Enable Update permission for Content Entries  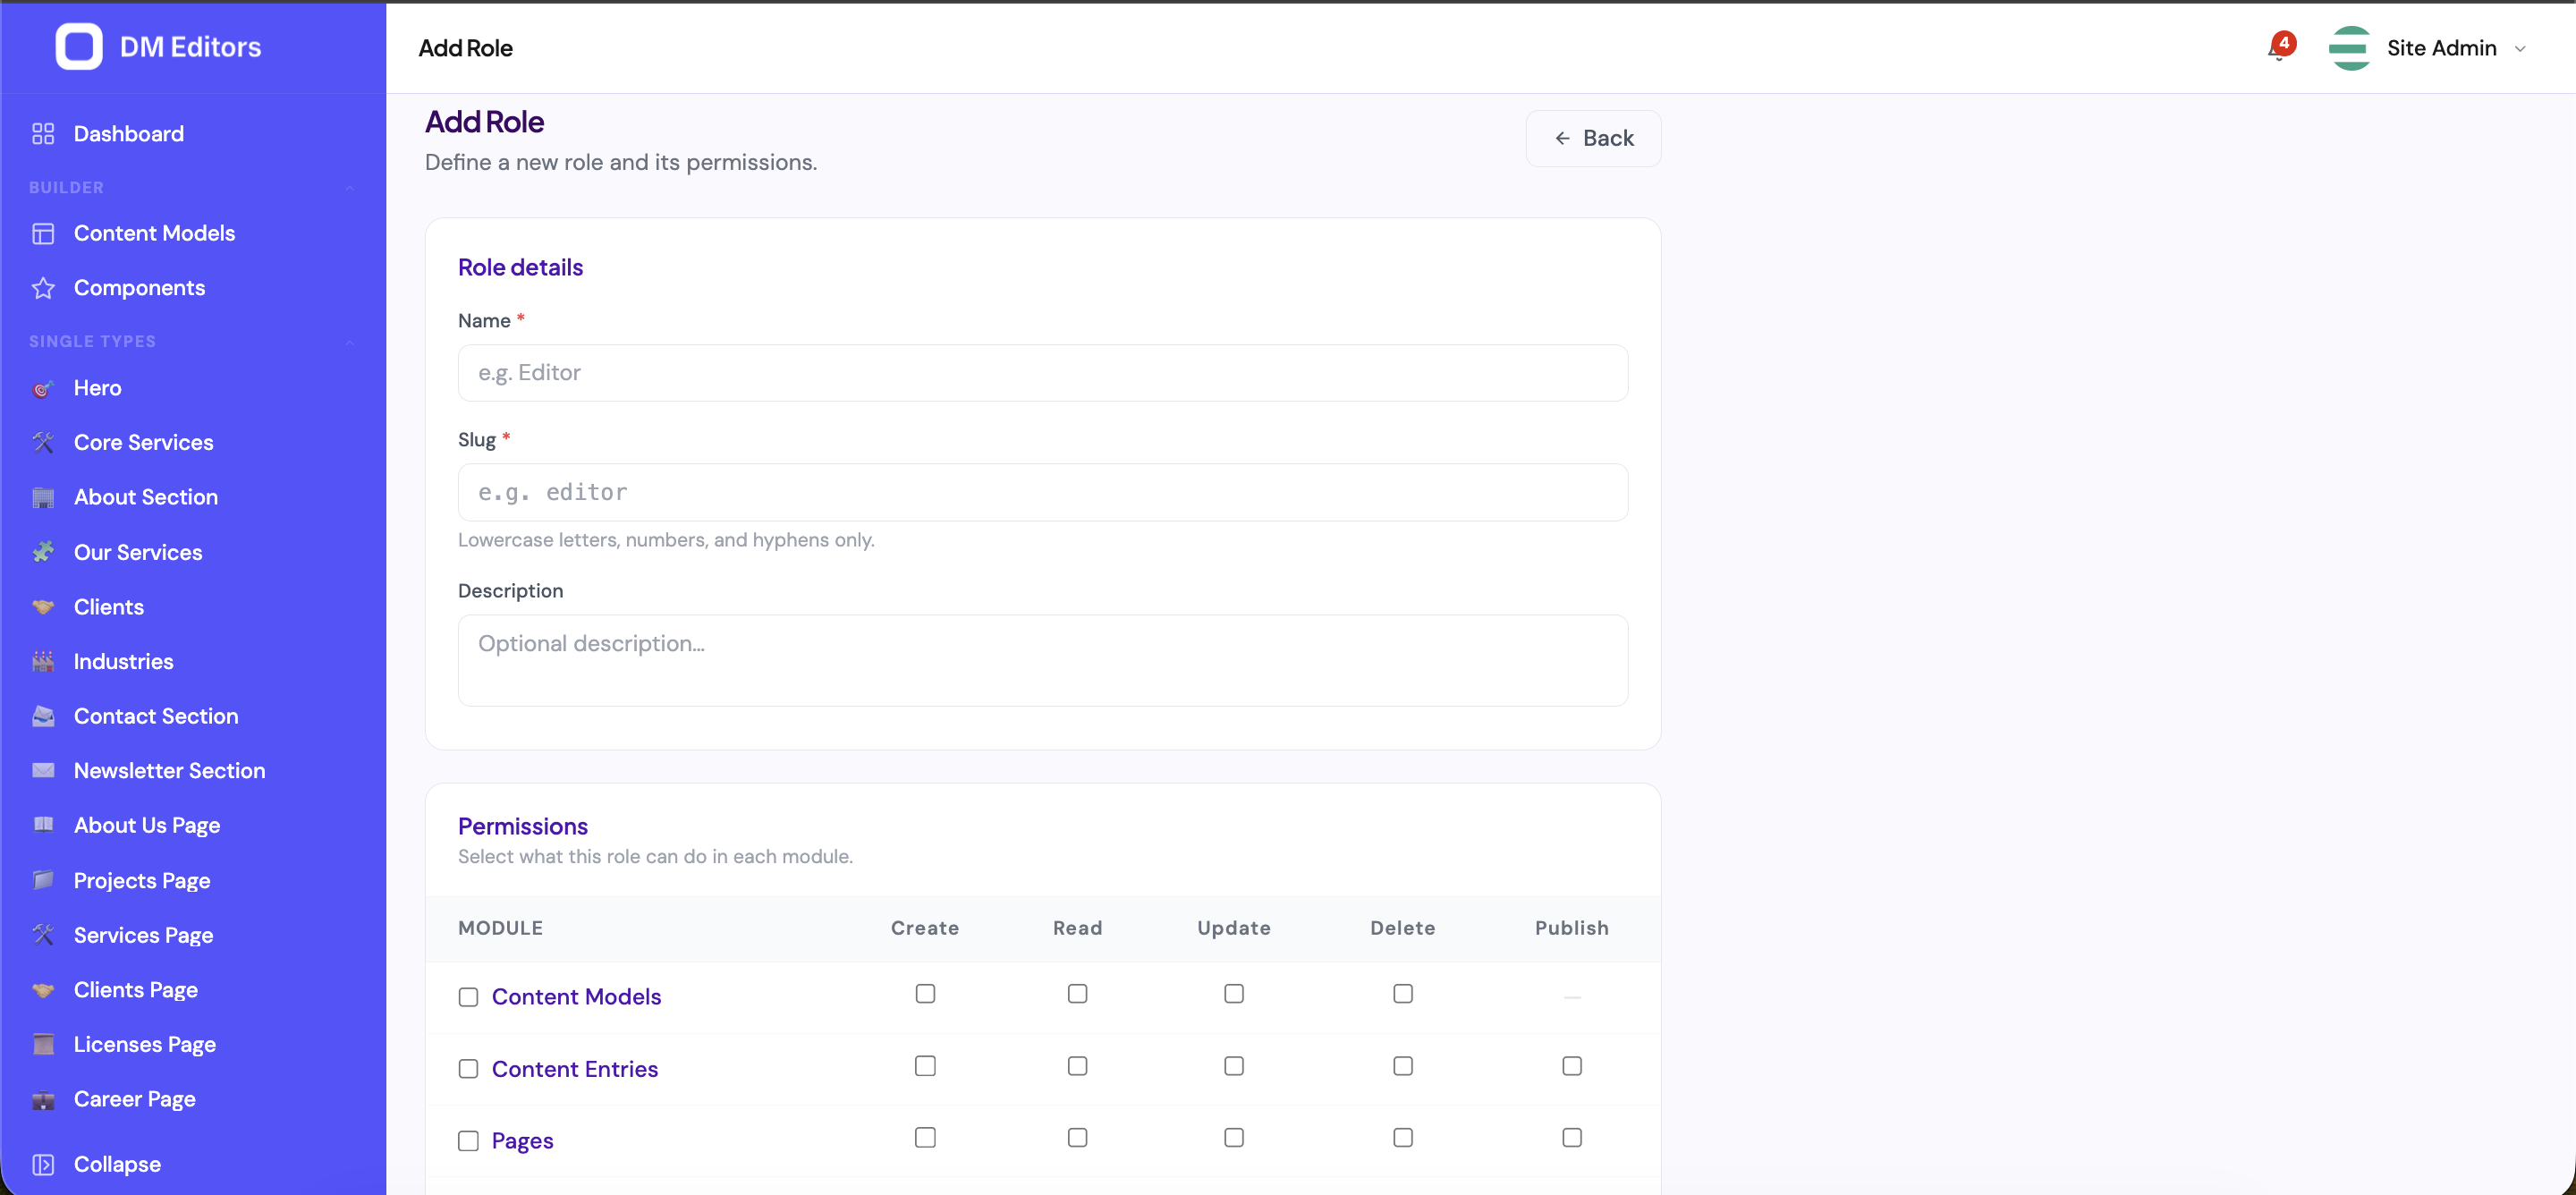click(x=1234, y=1066)
